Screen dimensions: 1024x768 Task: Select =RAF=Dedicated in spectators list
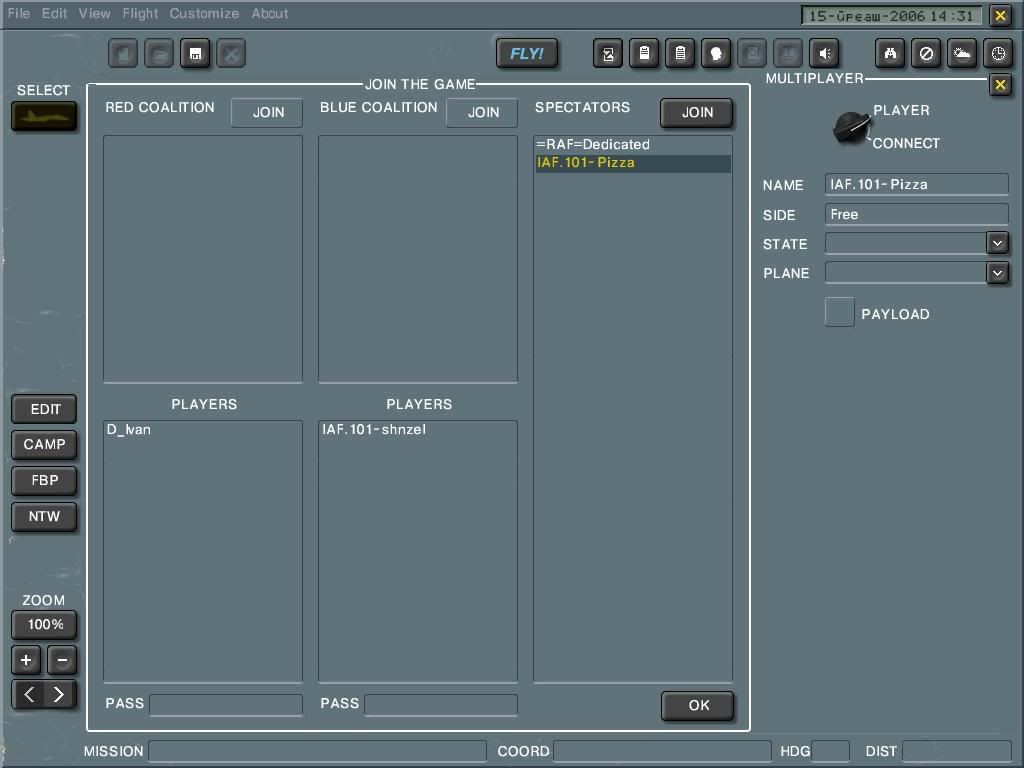point(593,144)
